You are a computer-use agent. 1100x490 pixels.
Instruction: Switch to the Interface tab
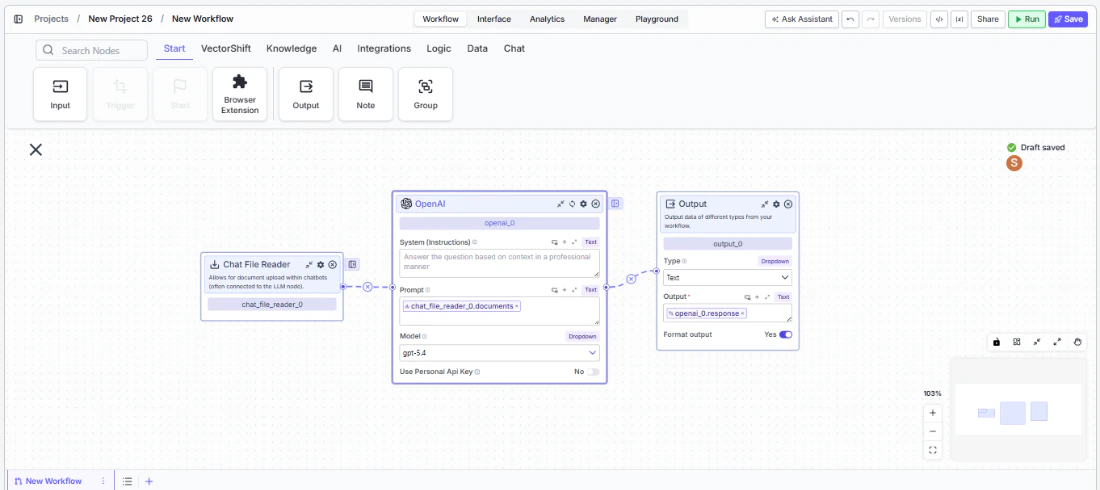pos(494,19)
